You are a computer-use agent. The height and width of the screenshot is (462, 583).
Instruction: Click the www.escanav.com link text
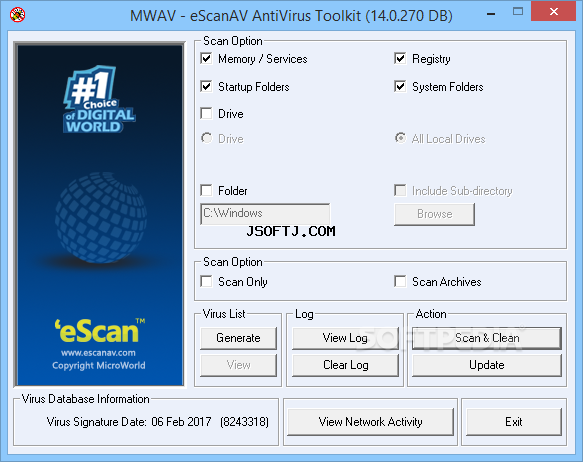tap(99, 353)
